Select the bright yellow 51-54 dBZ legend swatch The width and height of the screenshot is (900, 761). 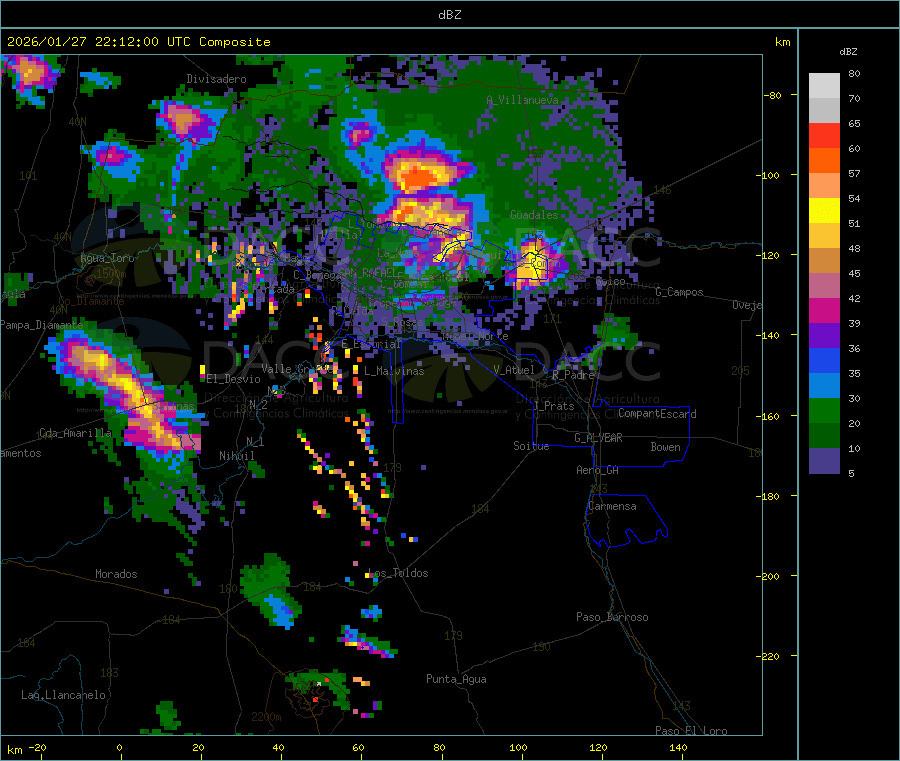click(824, 211)
